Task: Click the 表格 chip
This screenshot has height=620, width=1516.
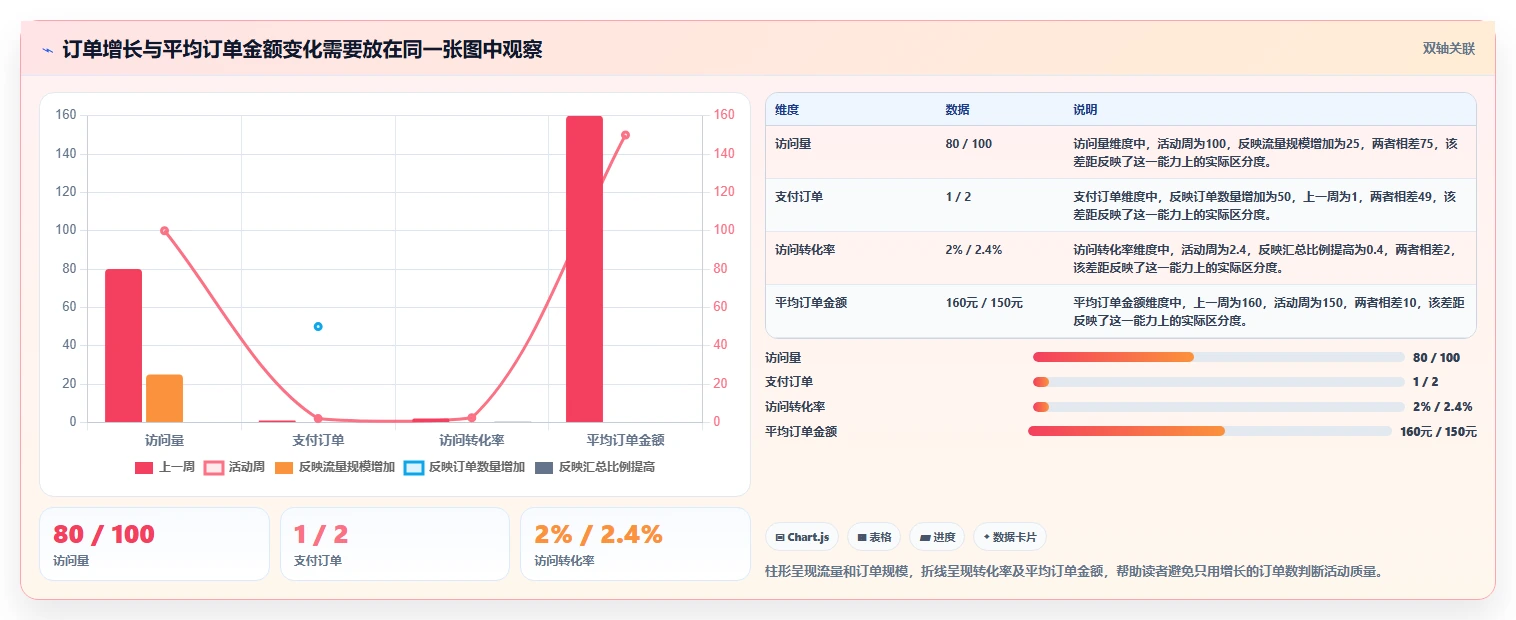Action: click(x=874, y=537)
